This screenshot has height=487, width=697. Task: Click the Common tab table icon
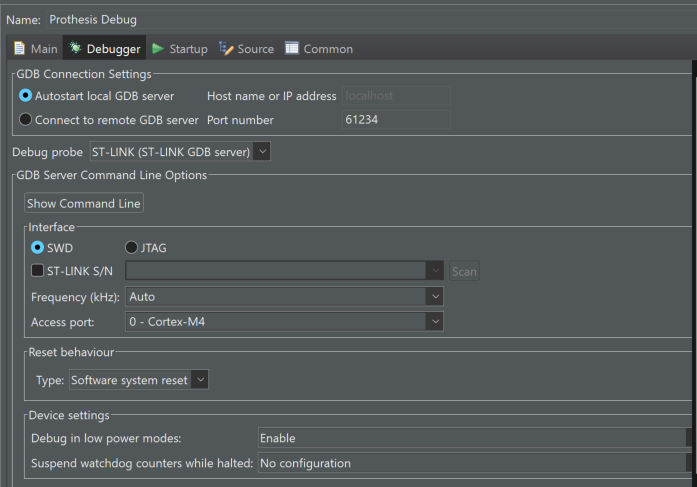(x=292, y=48)
